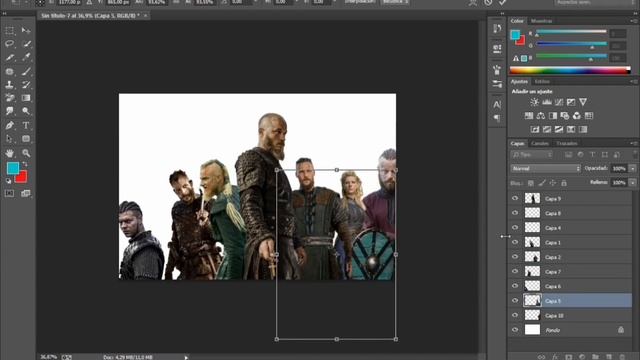Select the Hand tool
This screenshot has height=360, width=640.
[9, 153]
